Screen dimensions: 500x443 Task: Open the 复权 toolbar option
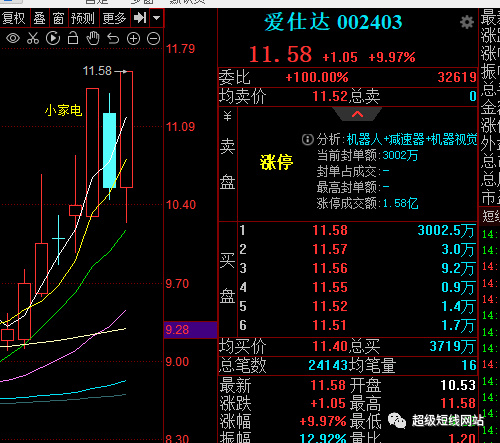[x=14, y=18]
